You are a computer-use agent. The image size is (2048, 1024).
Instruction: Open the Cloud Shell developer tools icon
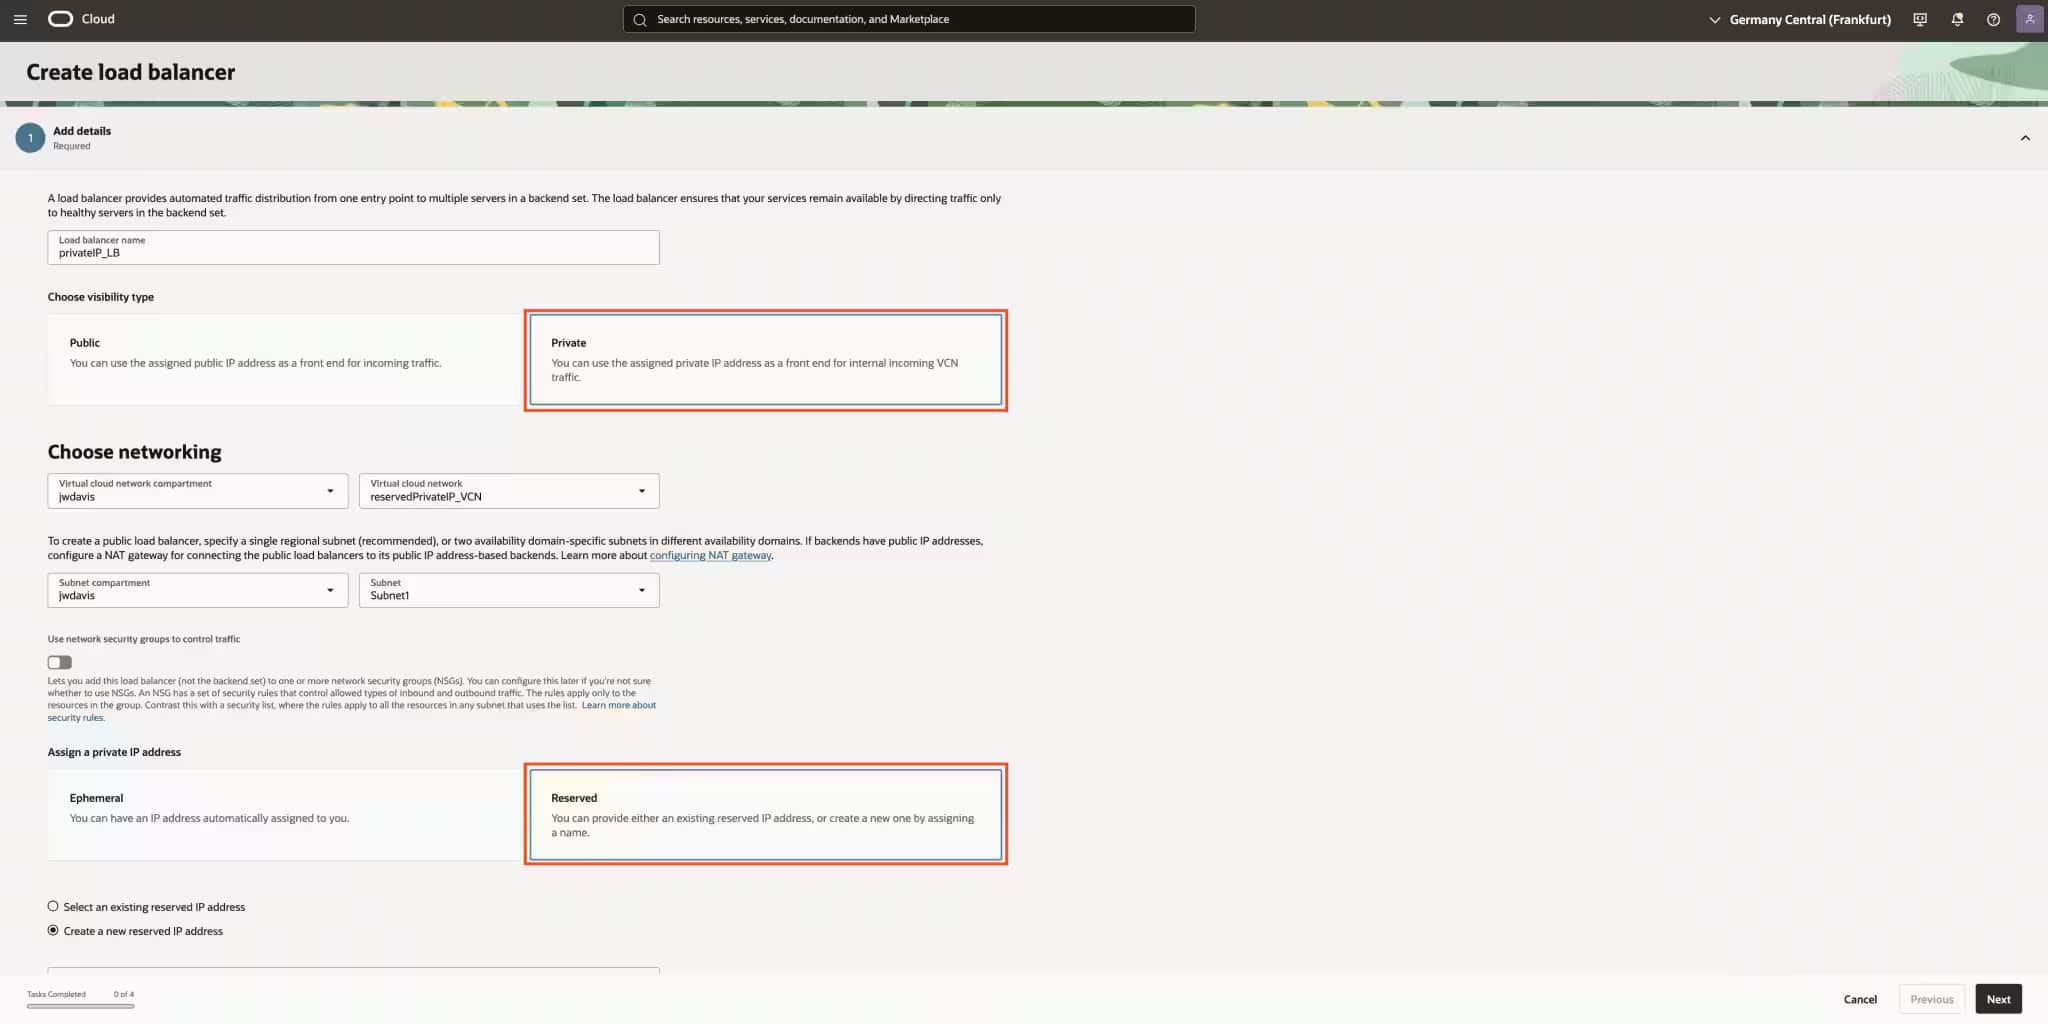(x=1920, y=19)
